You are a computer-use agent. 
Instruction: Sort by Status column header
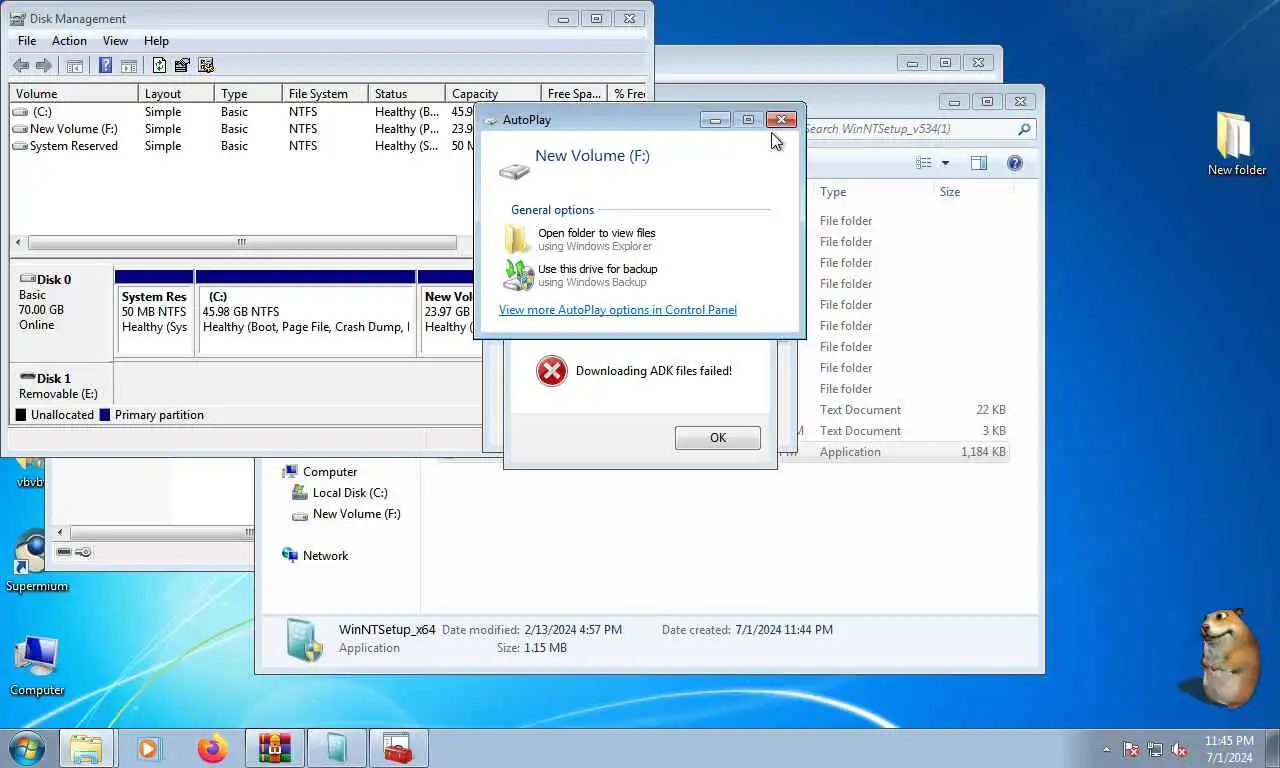[407, 93]
